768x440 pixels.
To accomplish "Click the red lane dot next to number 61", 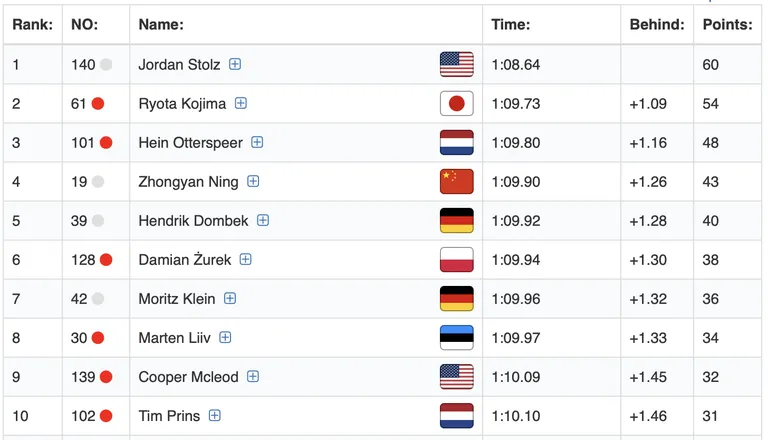I will [98, 103].
